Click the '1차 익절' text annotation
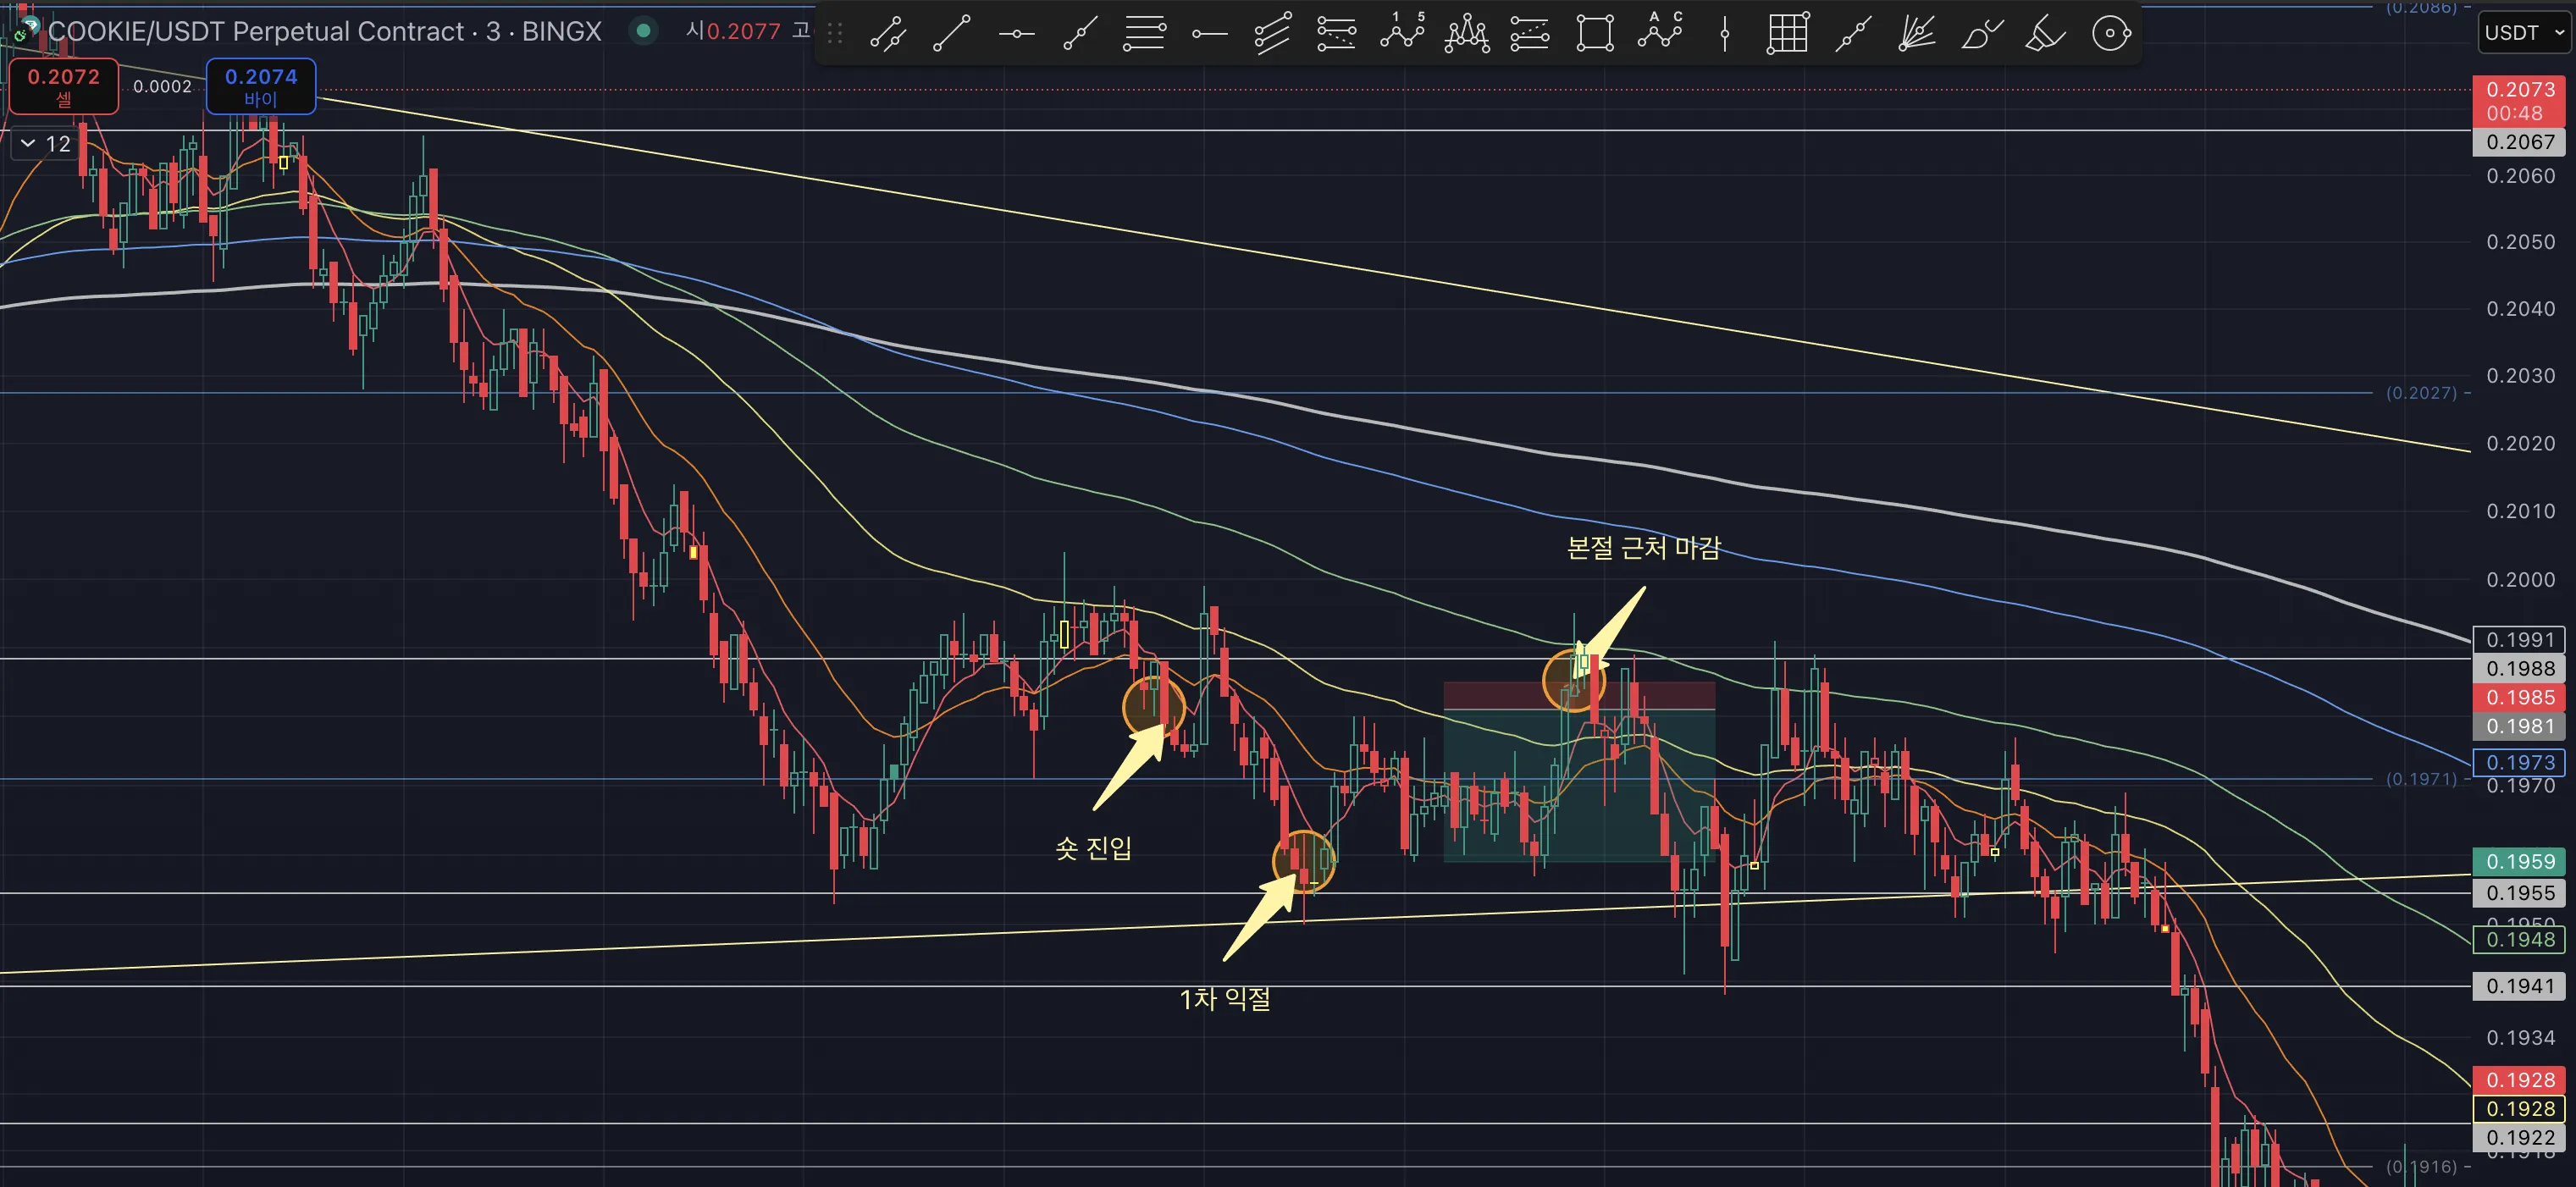The width and height of the screenshot is (2576, 1187). [1225, 998]
